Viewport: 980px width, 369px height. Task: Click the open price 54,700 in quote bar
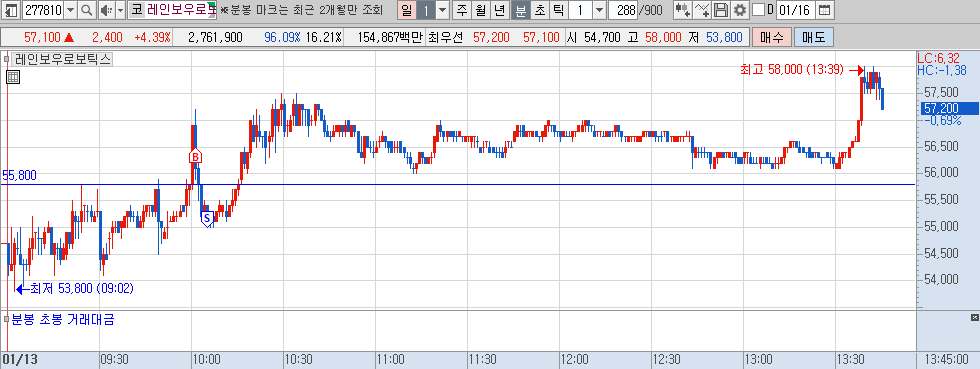(x=602, y=38)
